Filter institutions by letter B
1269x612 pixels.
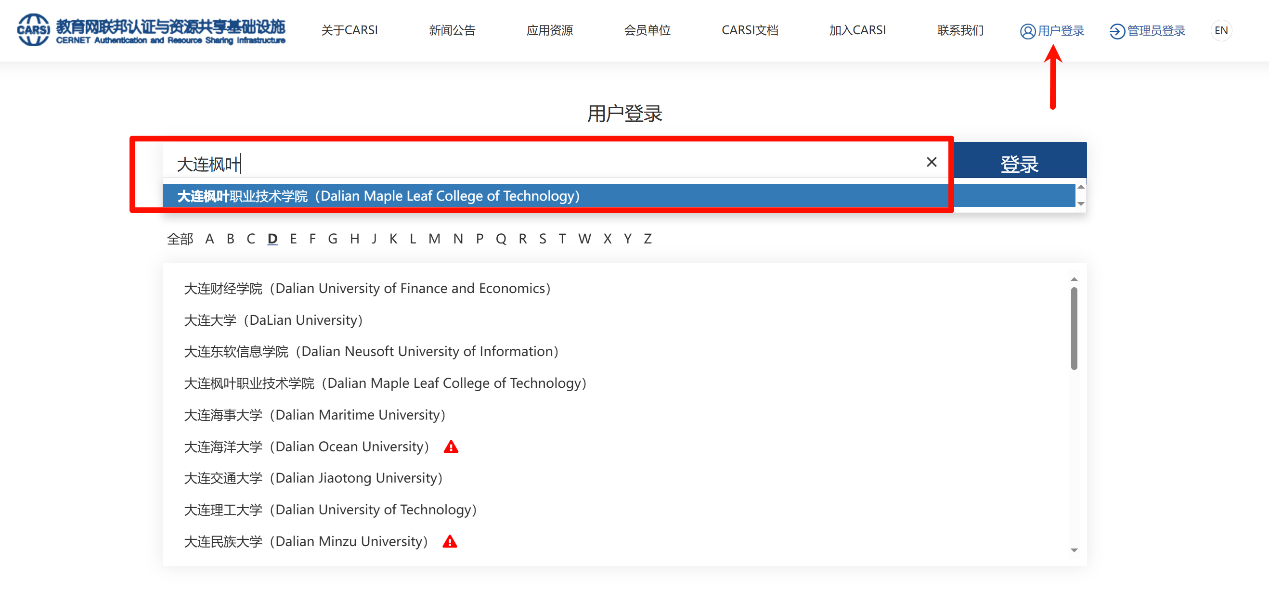[x=230, y=239]
